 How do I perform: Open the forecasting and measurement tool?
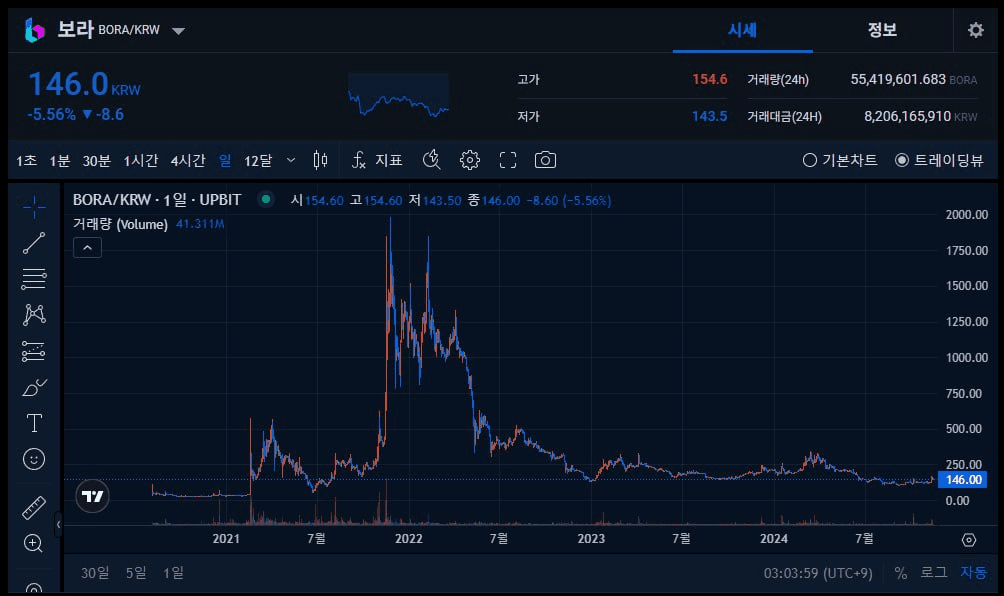[34, 351]
